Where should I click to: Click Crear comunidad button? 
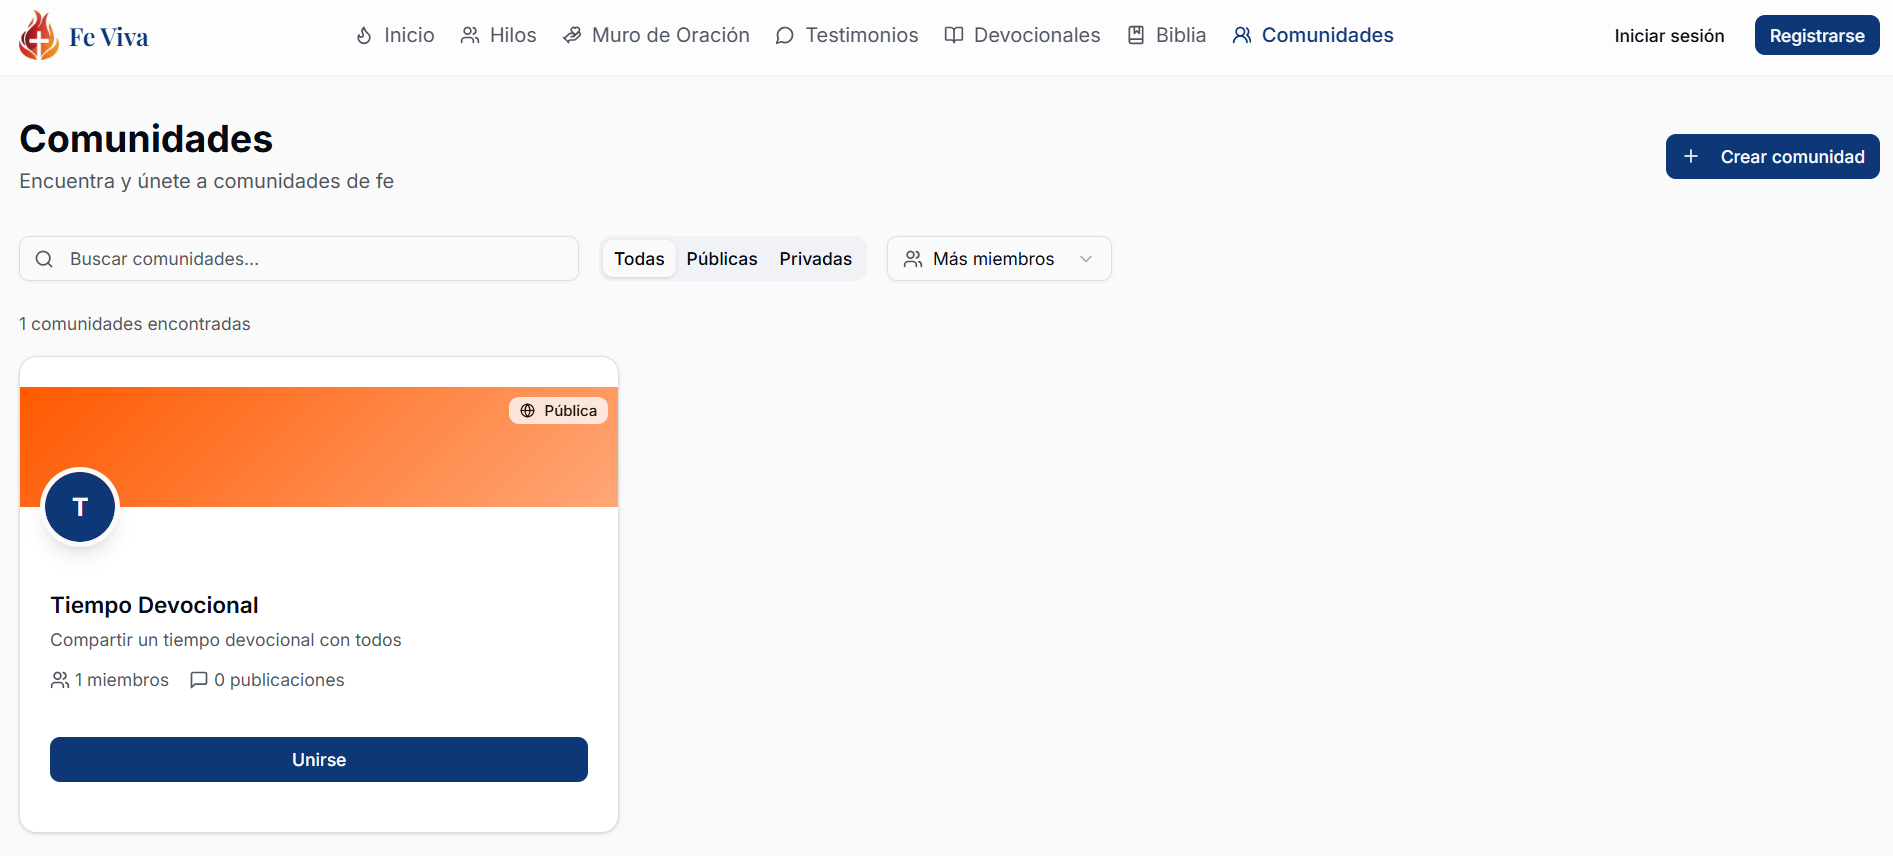(1772, 157)
